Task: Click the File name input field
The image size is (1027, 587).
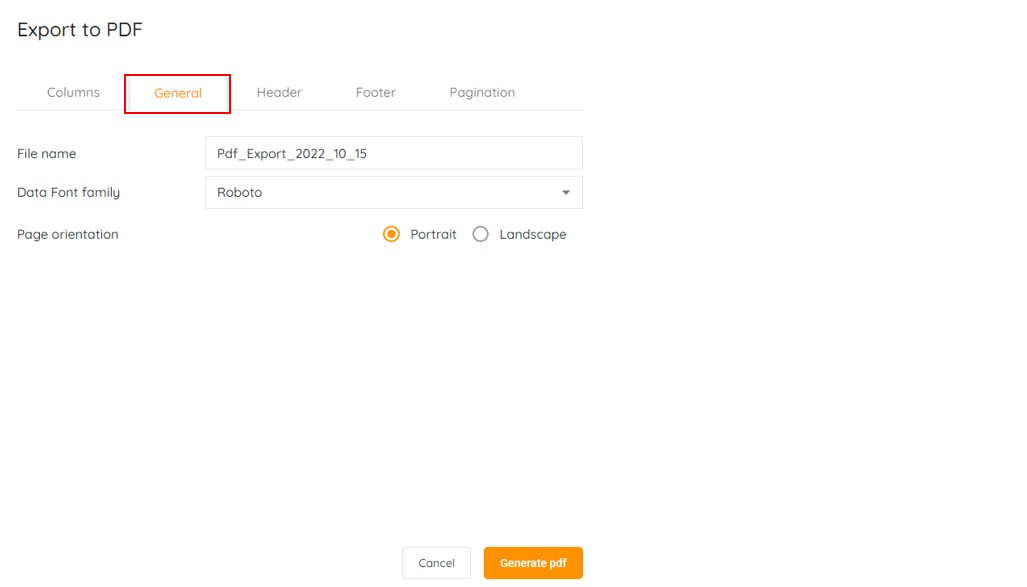Action: click(x=470, y=154)
